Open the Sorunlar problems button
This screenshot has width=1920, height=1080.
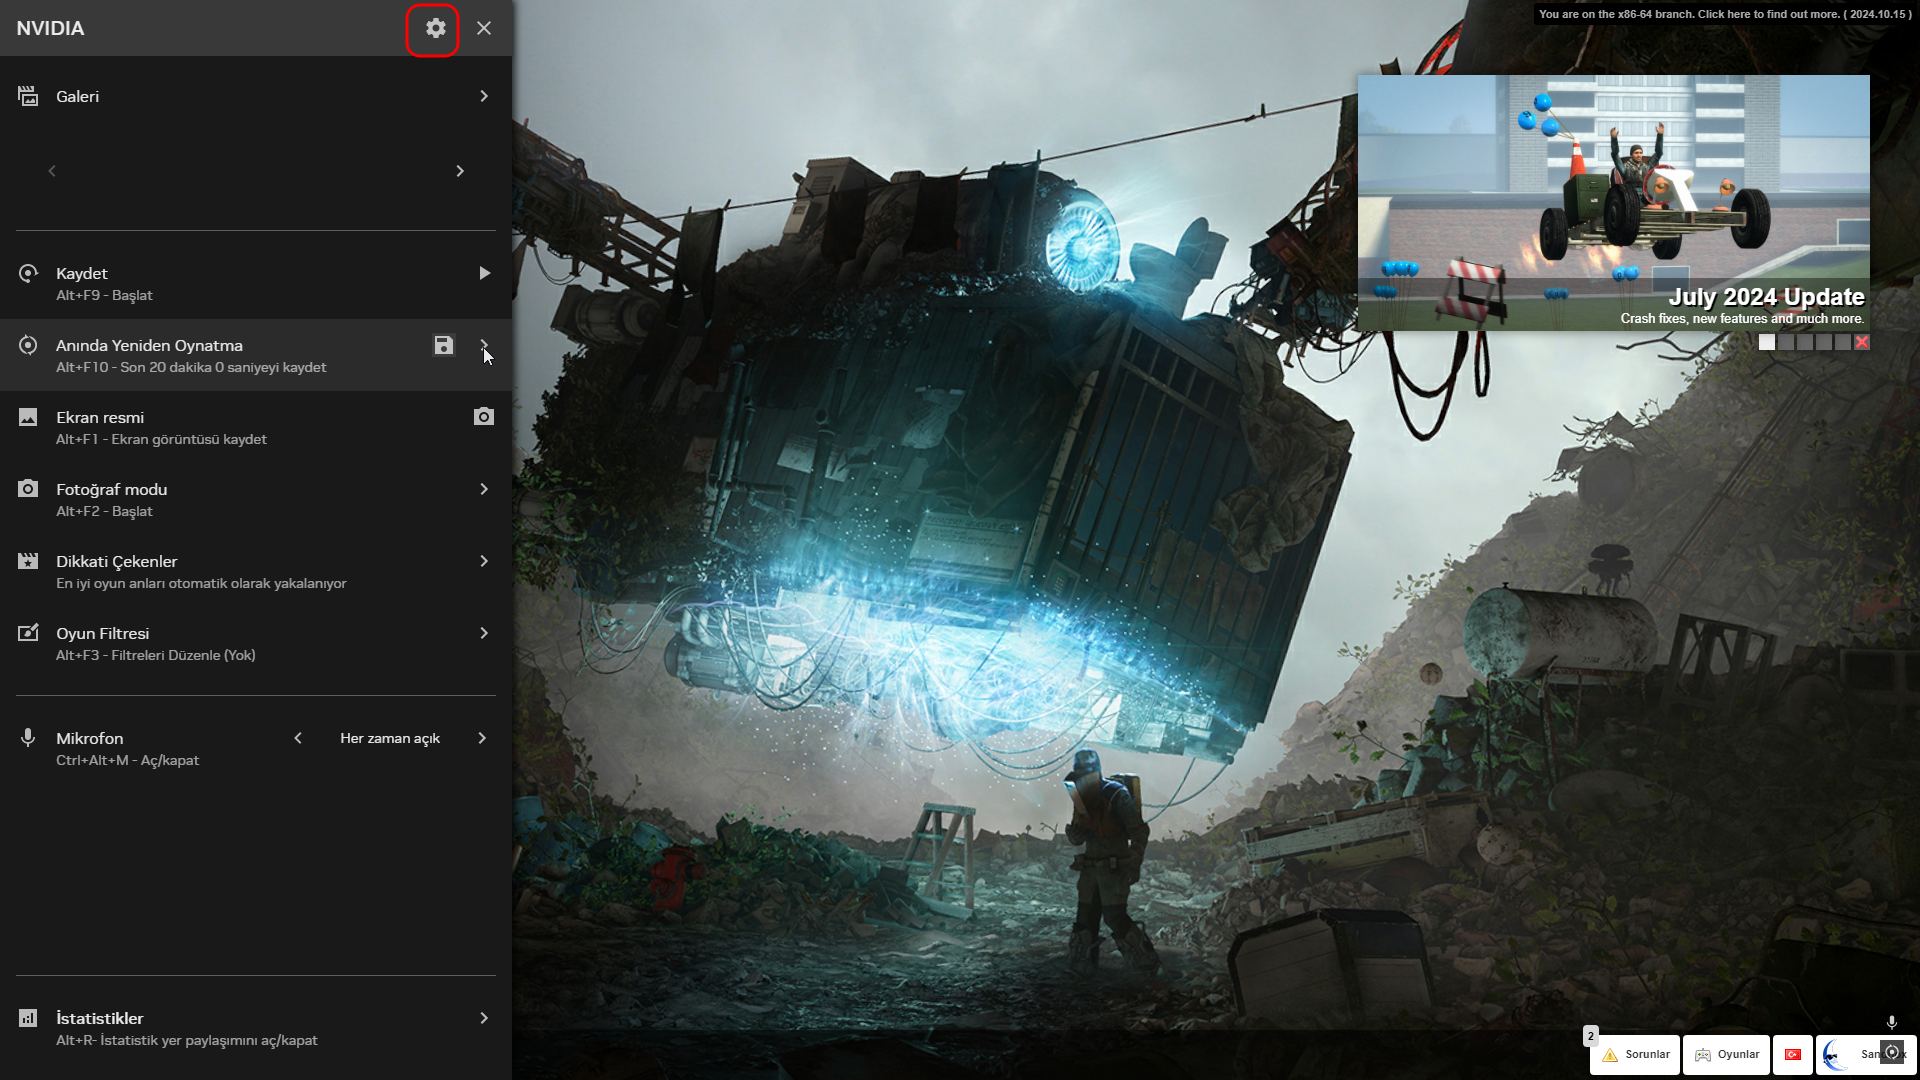(1635, 1055)
